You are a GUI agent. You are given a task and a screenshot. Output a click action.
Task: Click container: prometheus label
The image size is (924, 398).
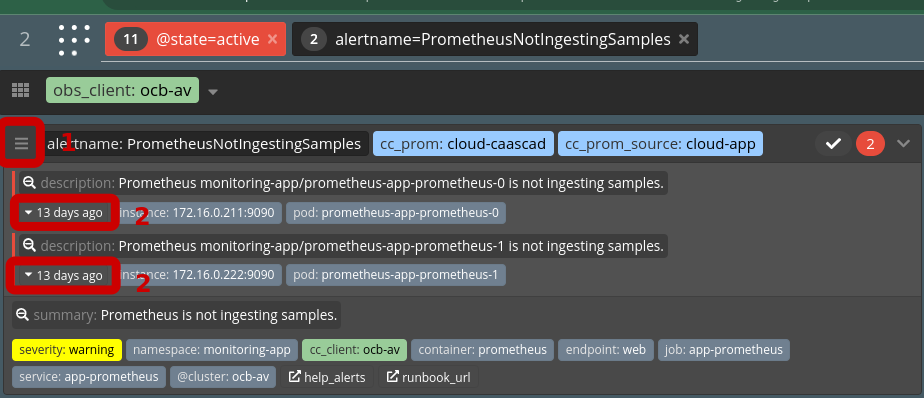(483, 350)
